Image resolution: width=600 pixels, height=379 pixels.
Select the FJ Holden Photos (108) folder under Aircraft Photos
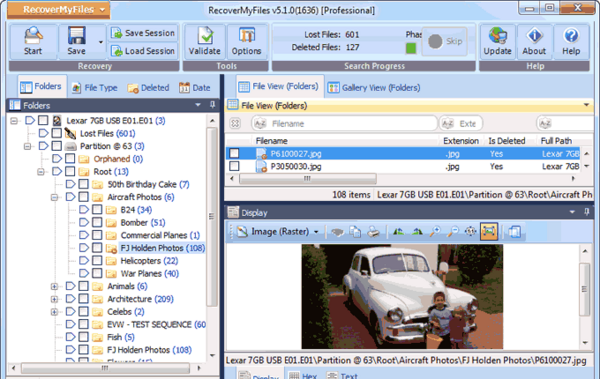(162, 248)
